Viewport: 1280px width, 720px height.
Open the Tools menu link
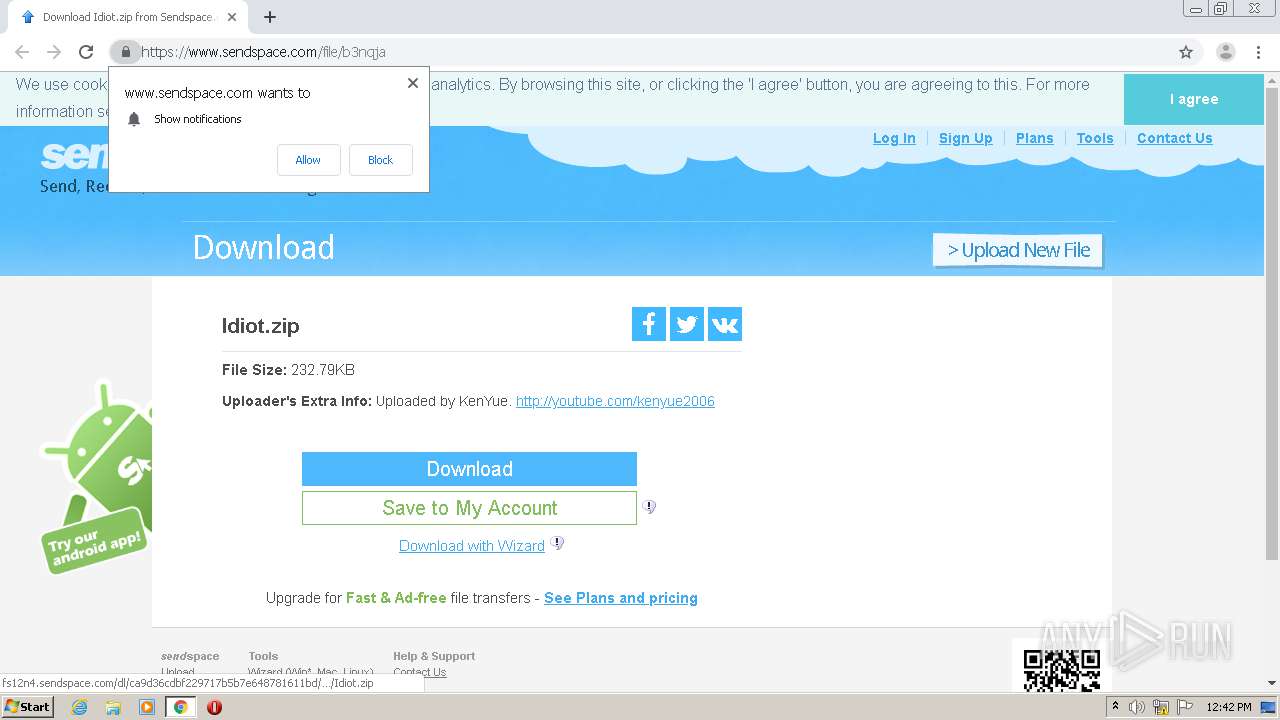1095,138
